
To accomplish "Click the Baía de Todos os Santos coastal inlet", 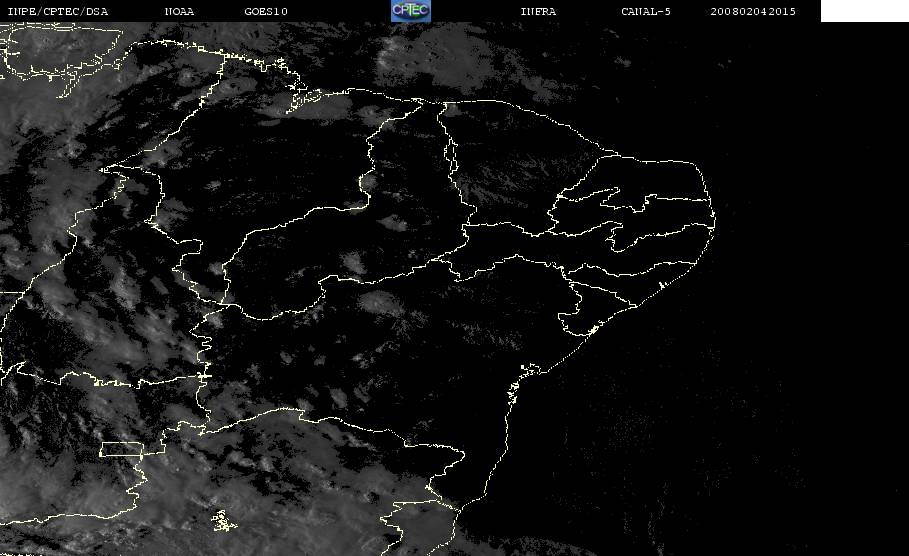I will (x=530, y=369).
